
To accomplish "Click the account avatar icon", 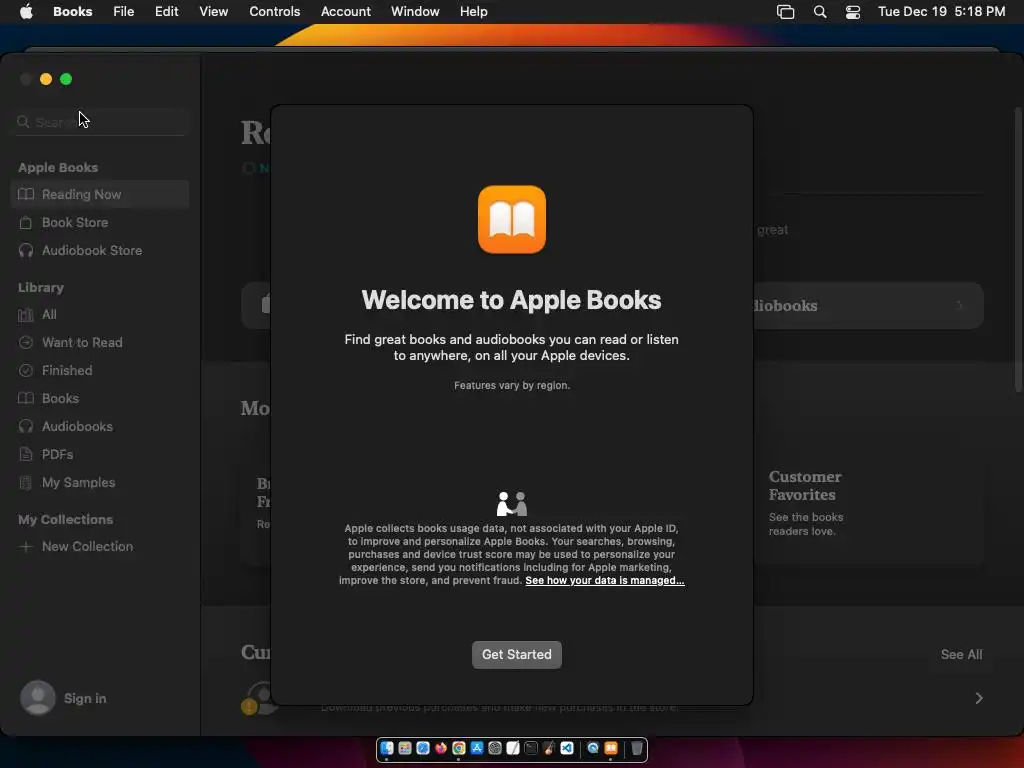I will (x=38, y=697).
